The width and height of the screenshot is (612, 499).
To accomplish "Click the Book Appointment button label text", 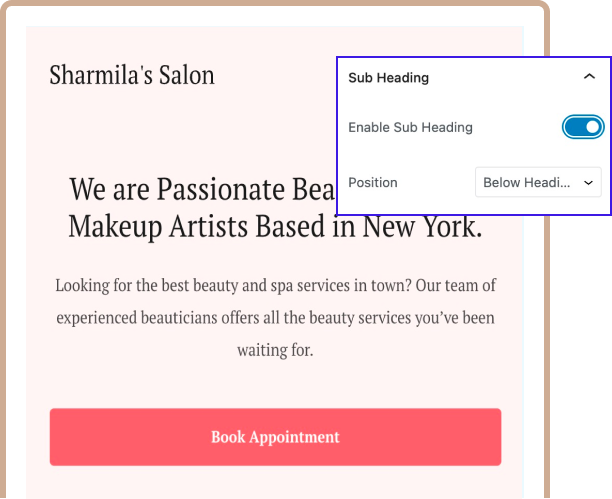I will coord(275,437).
